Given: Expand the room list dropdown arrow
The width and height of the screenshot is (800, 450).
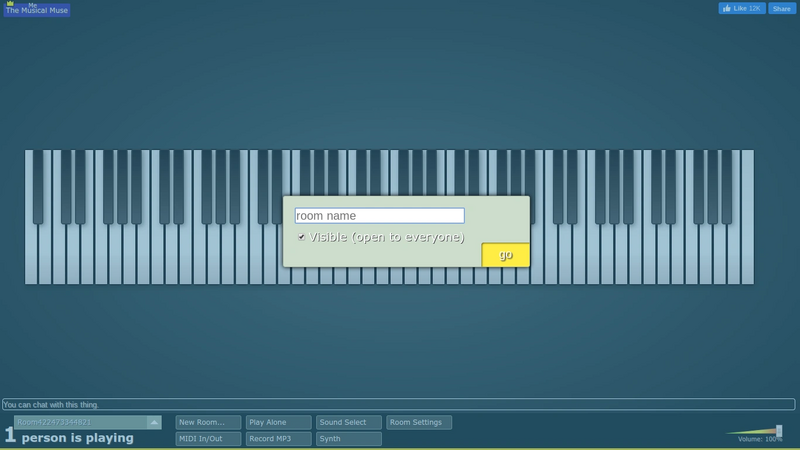Looking at the screenshot, I should click(x=154, y=422).
